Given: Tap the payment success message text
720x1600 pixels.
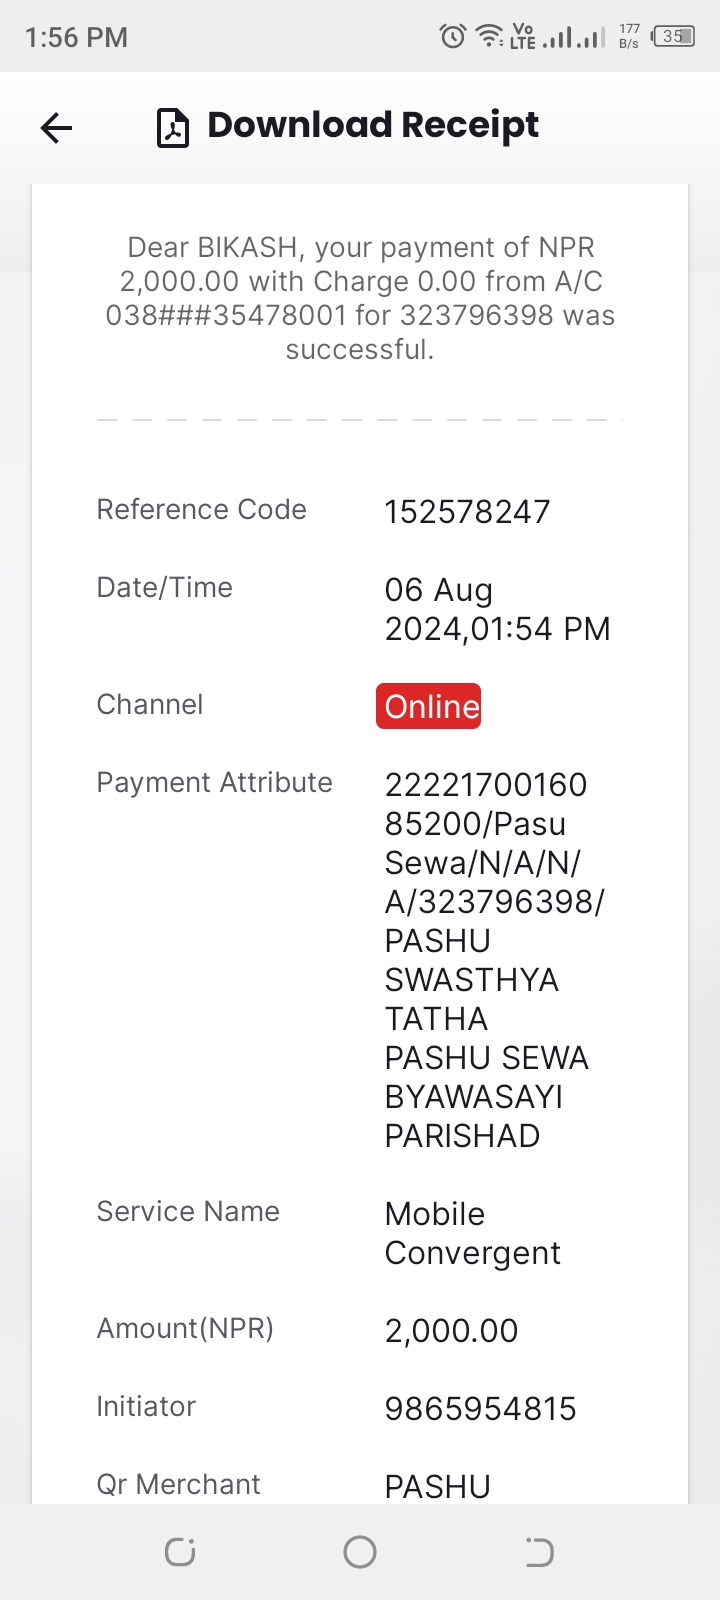Looking at the screenshot, I should (360, 298).
